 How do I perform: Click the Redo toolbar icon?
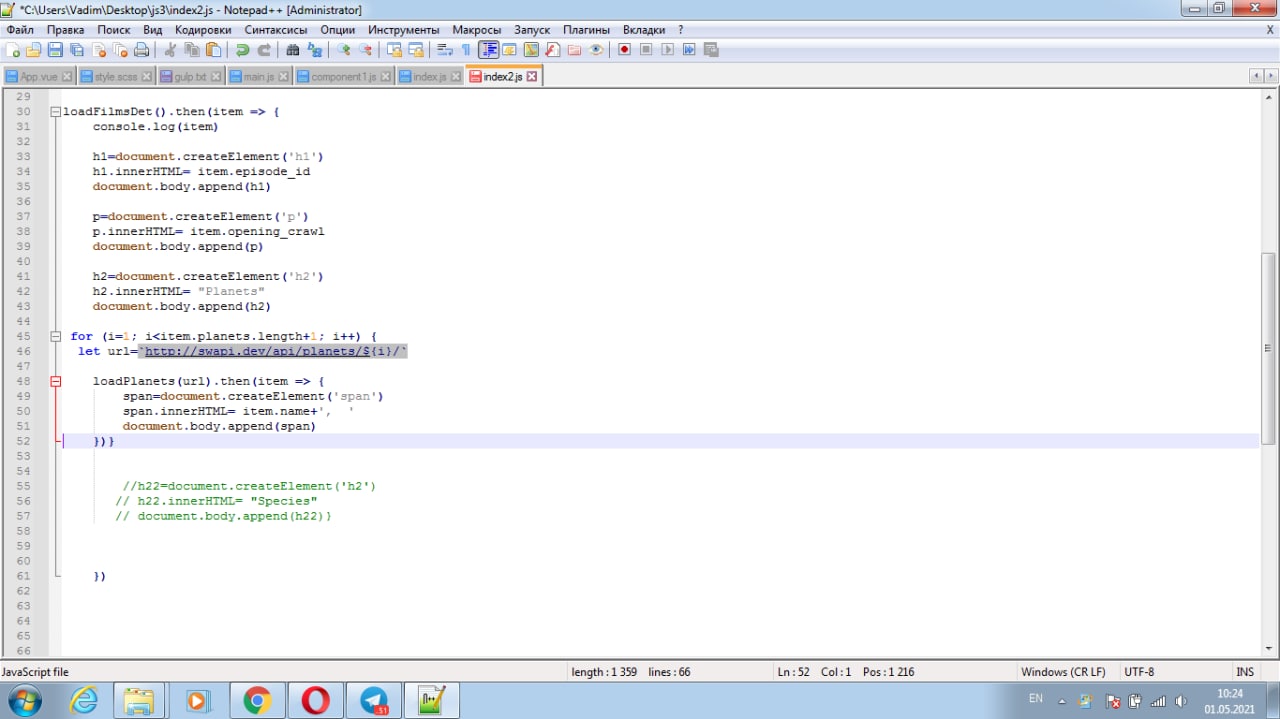(264, 49)
